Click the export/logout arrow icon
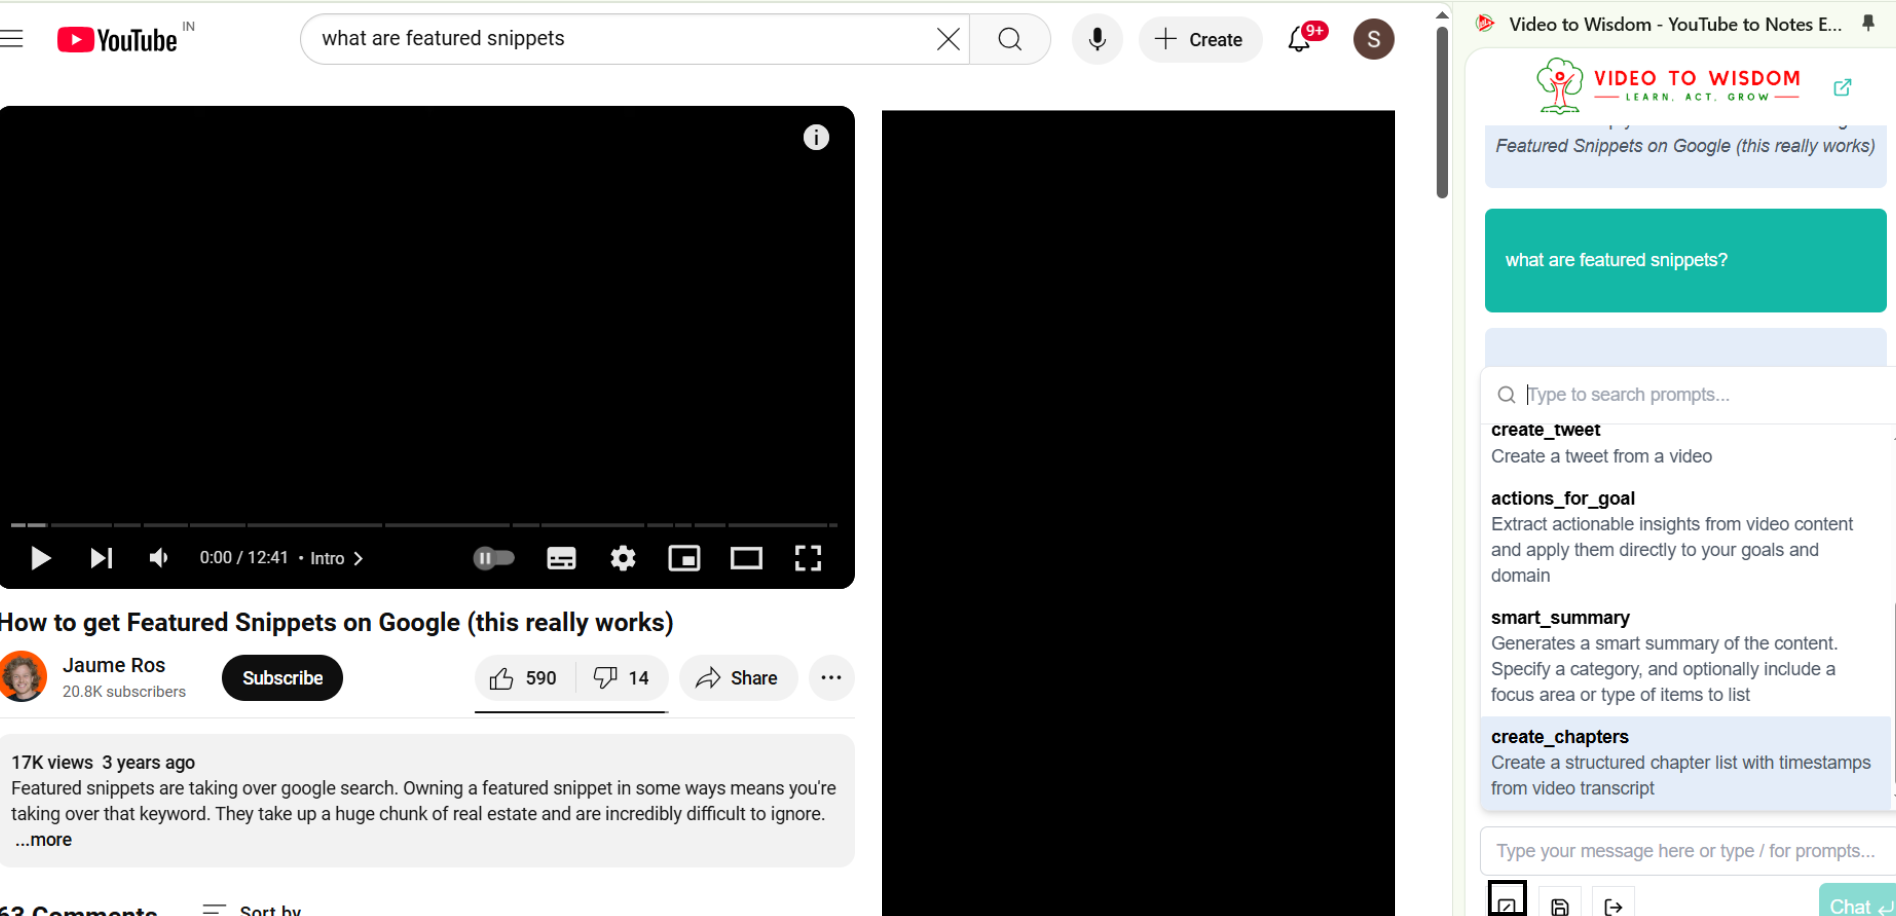Viewport: 1896px width, 916px height. coord(1613,904)
